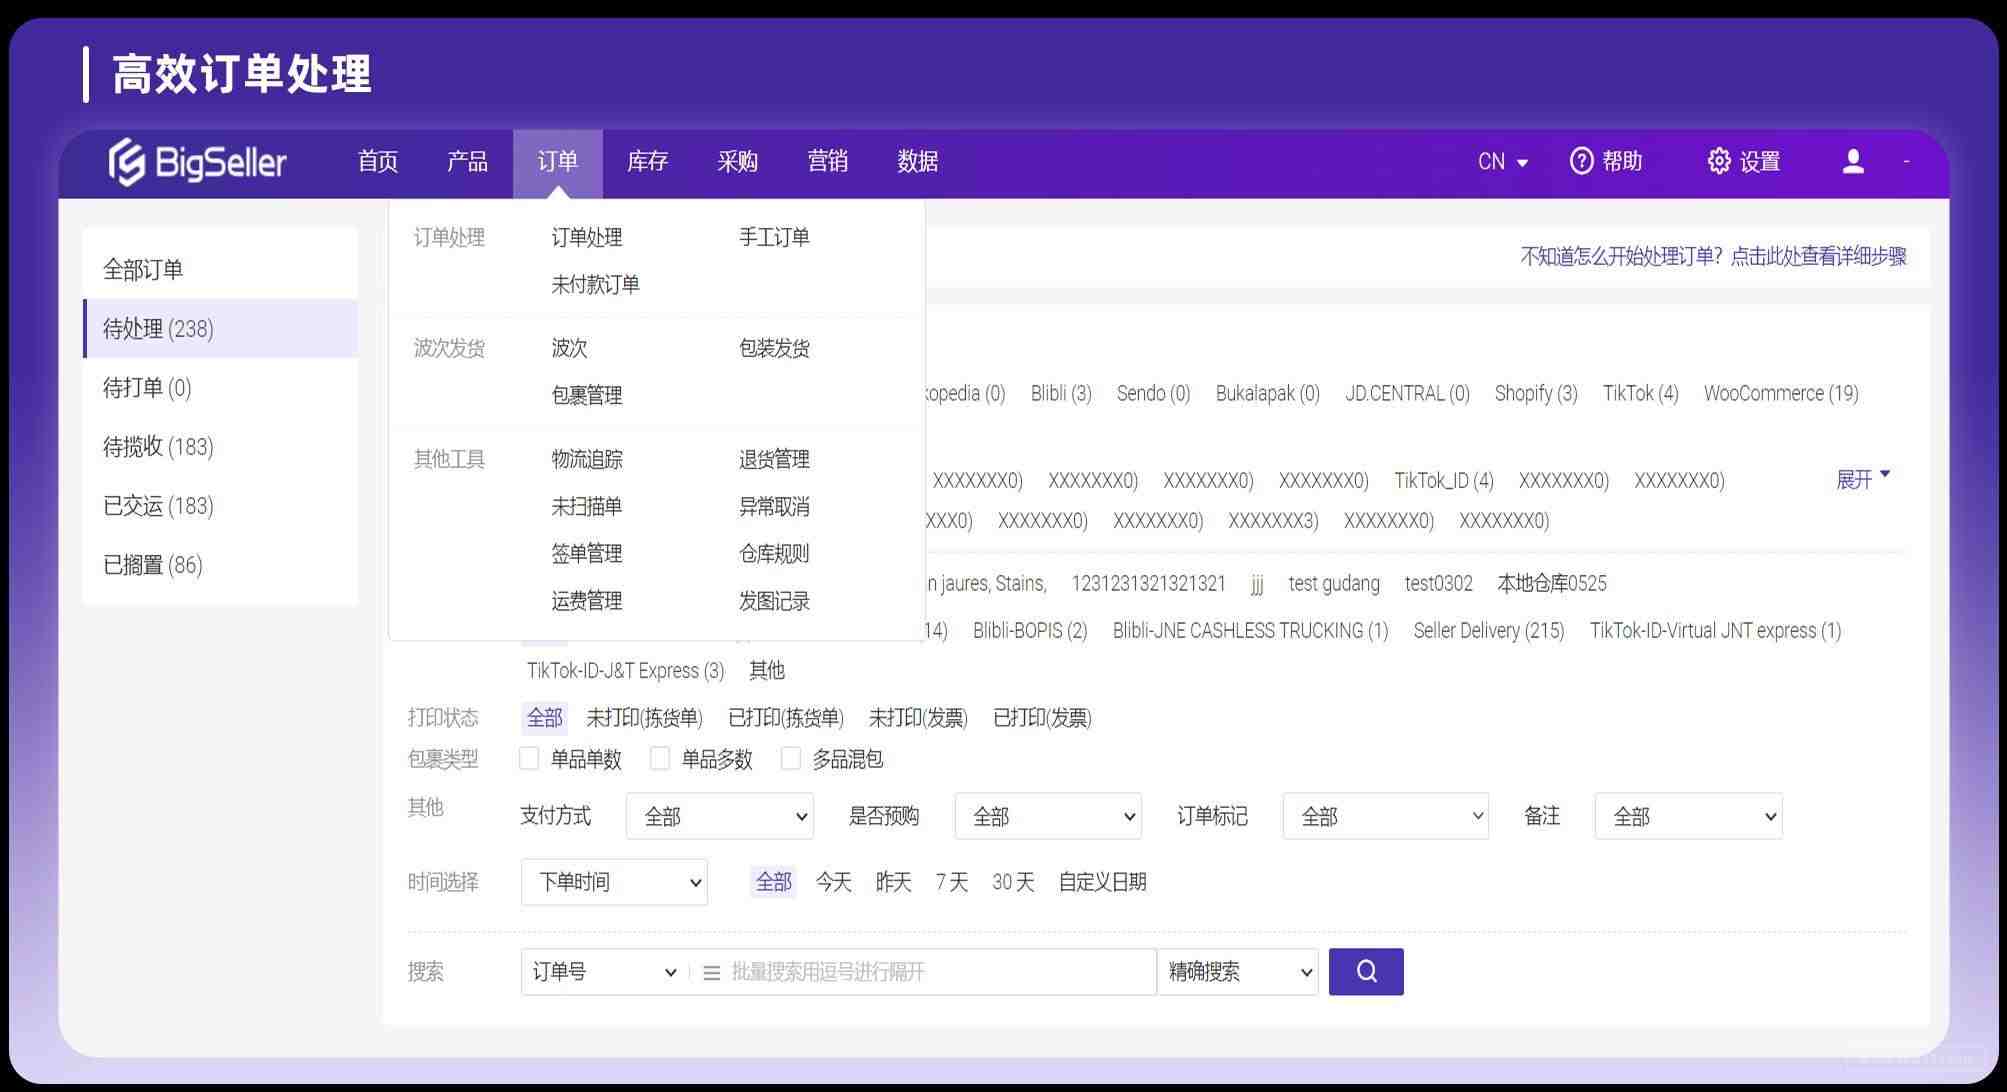This screenshot has width=2007, height=1092.
Task: Select 退货管理 menu entry
Action: pos(774,459)
